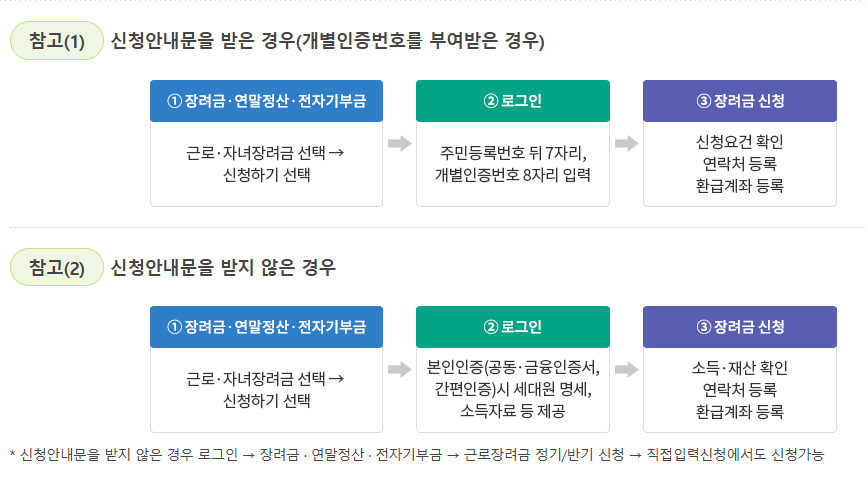Select green 로그인 header in 참고(2)
The image size is (867, 478).
[x=513, y=327]
